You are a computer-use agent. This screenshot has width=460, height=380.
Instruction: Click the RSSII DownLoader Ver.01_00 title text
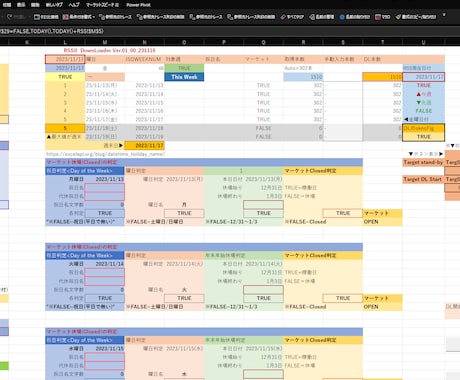pyautogui.click(x=109, y=50)
